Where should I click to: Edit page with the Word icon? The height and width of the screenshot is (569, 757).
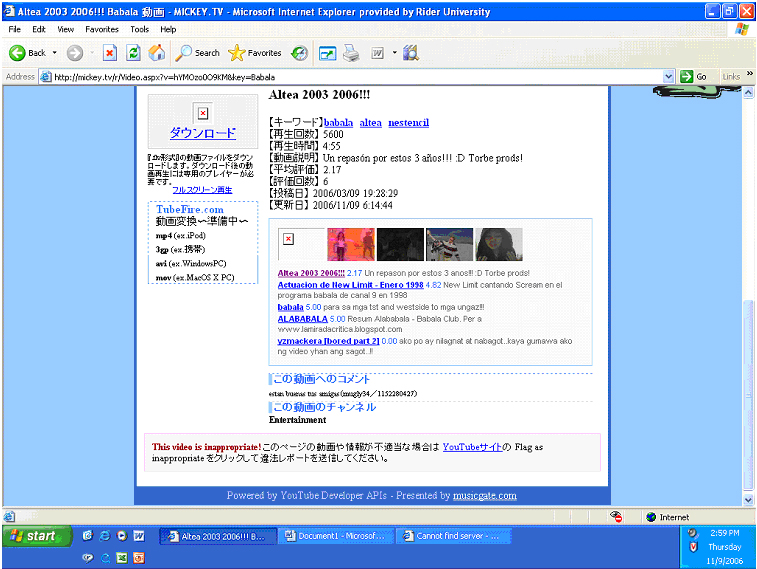pyautogui.click(x=378, y=53)
